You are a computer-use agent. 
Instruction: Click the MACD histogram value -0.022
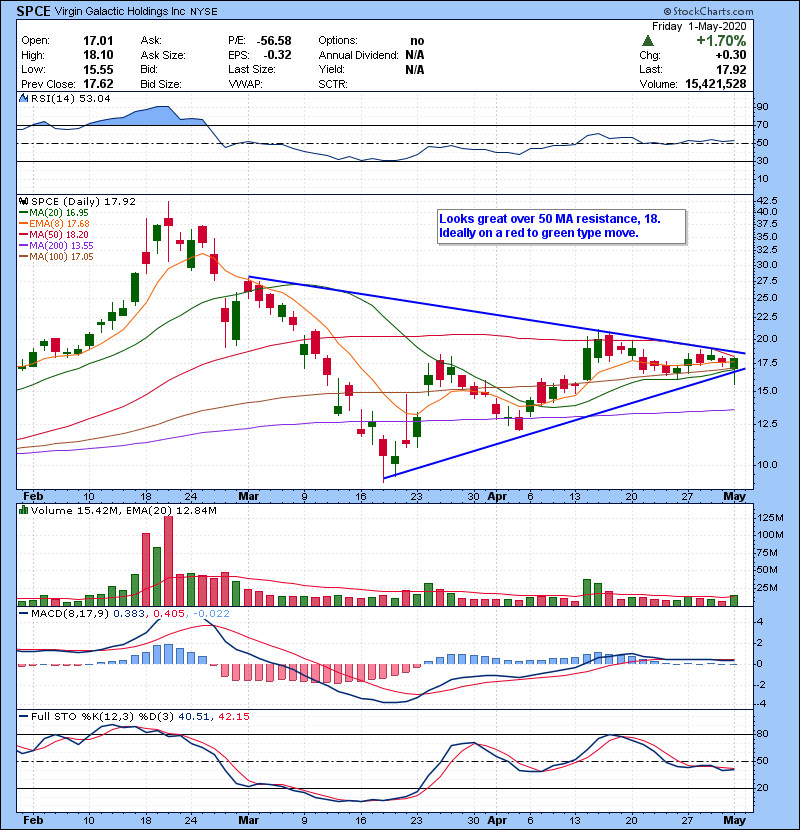(211, 614)
